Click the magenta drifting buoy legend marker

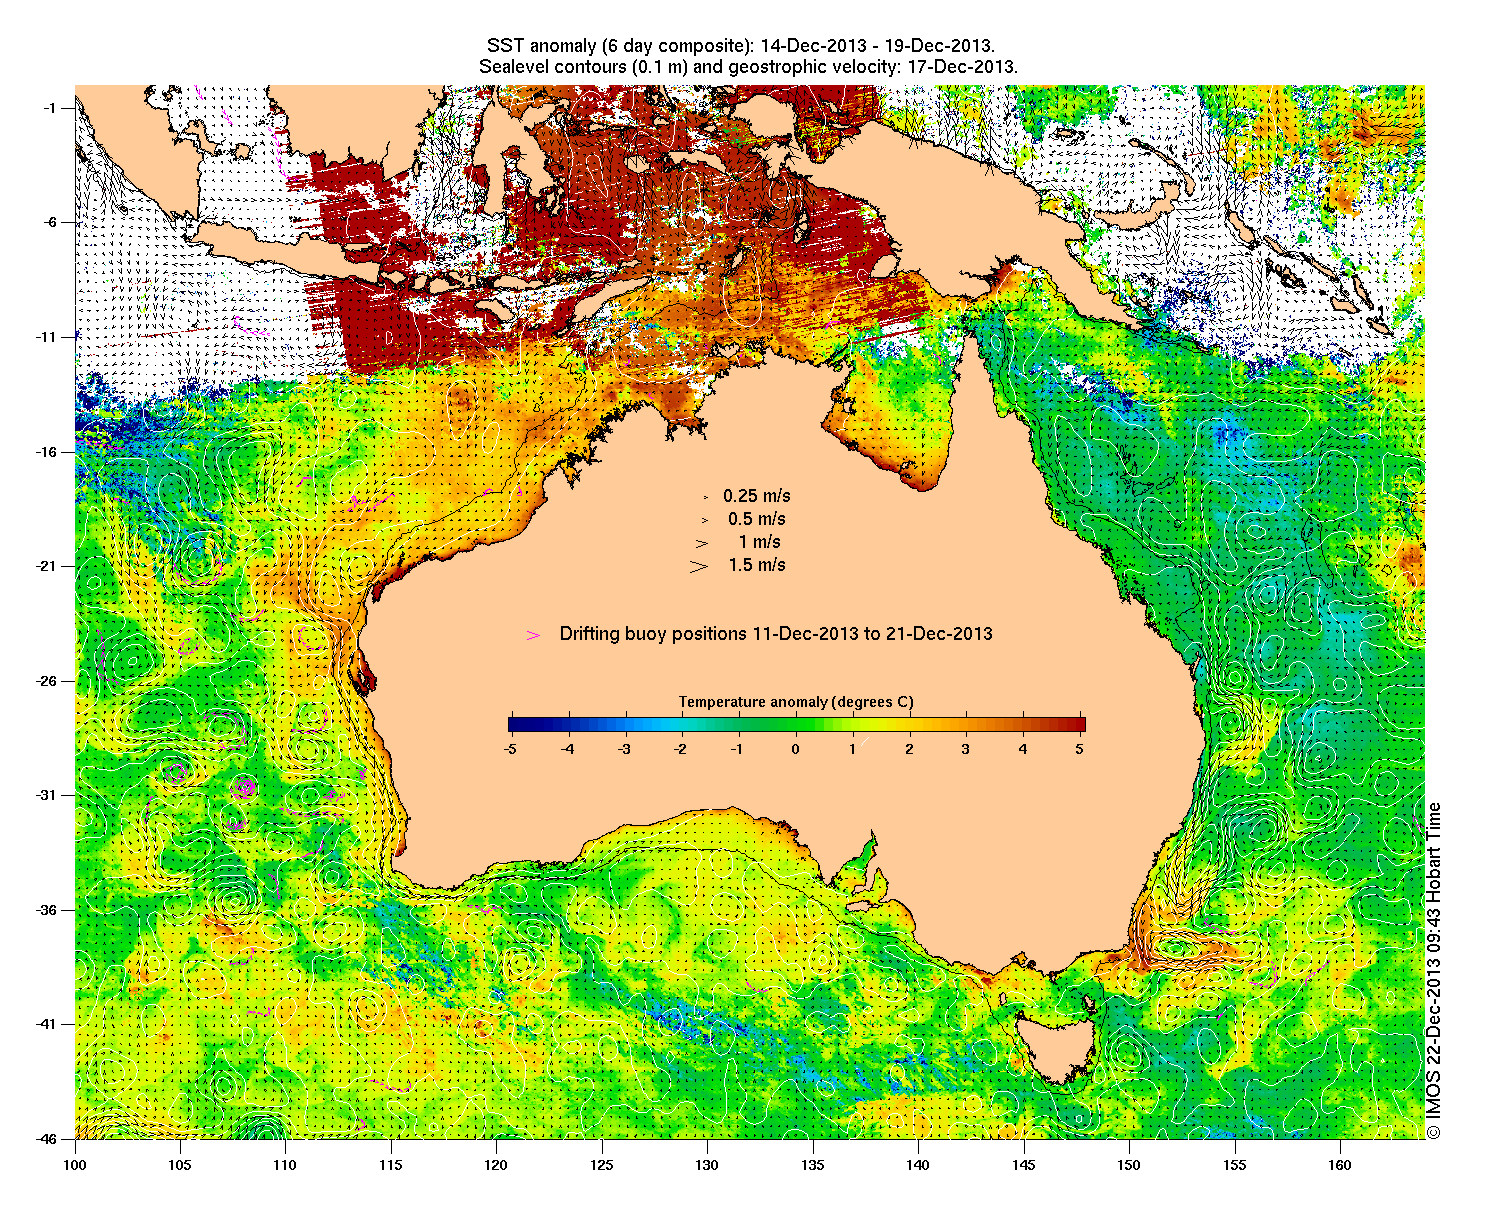pos(533,635)
